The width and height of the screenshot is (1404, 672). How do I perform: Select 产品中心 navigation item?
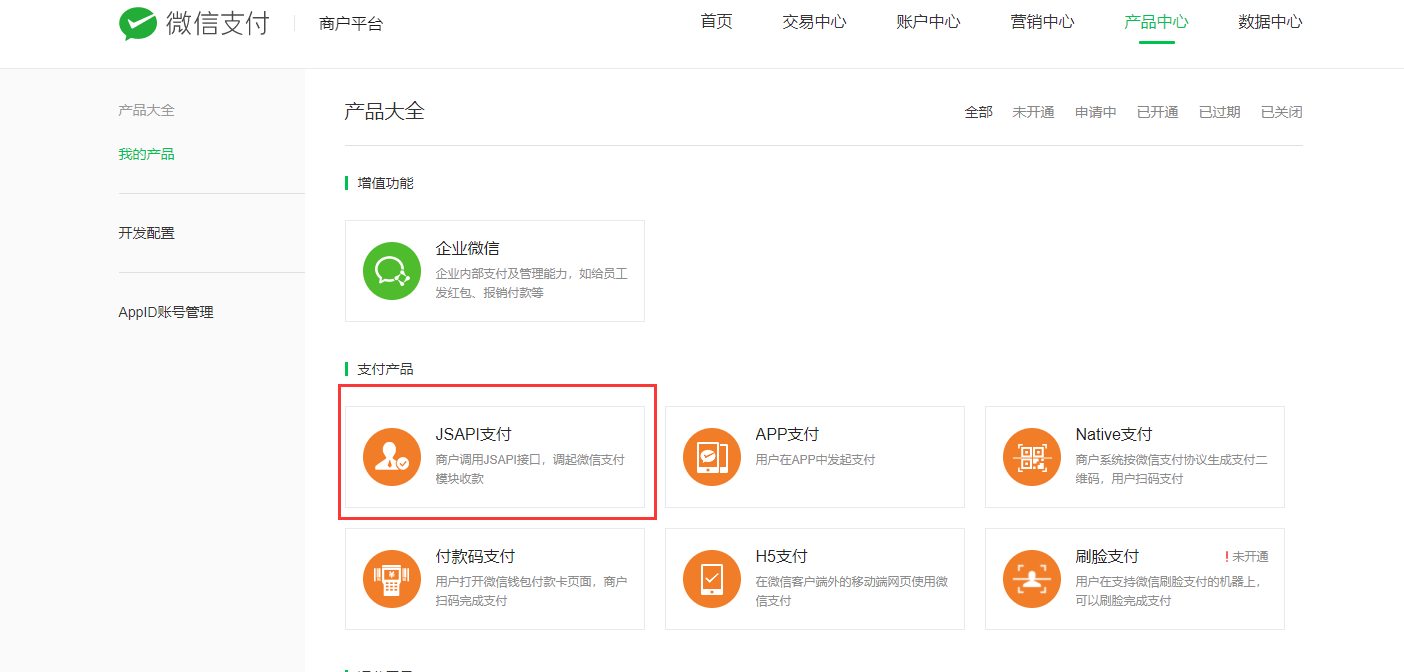click(1156, 22)
